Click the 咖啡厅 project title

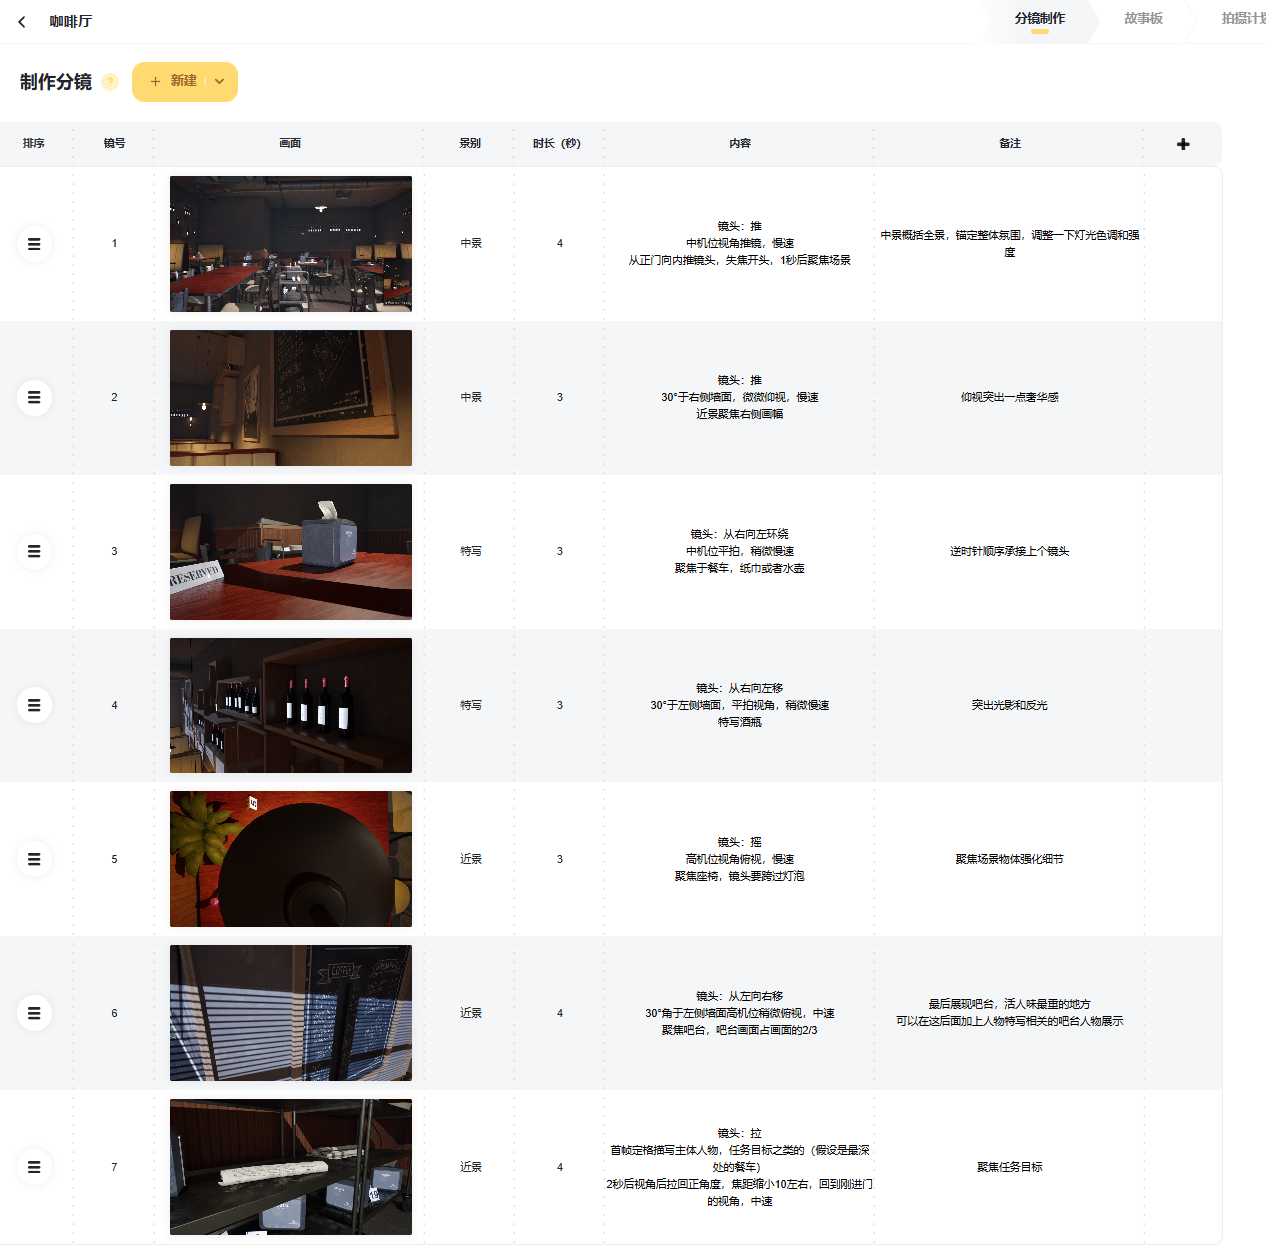tap(71, 21)
